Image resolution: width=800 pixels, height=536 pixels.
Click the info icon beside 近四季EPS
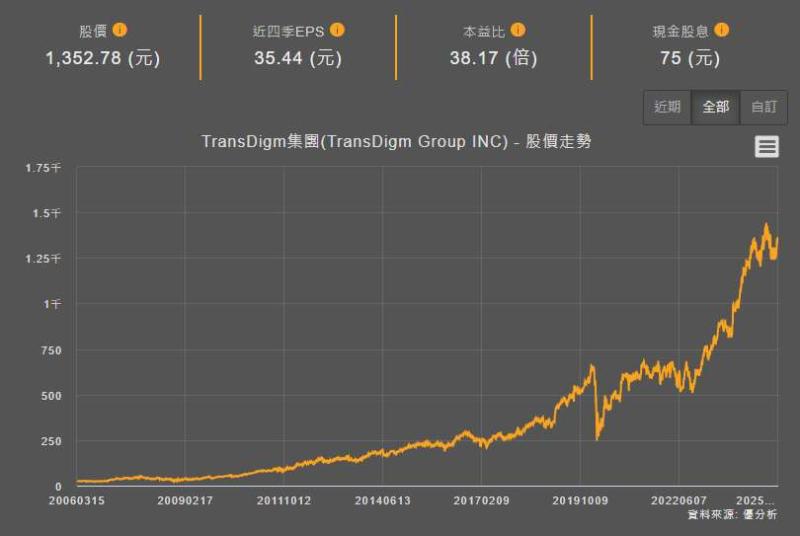(337, 30)
